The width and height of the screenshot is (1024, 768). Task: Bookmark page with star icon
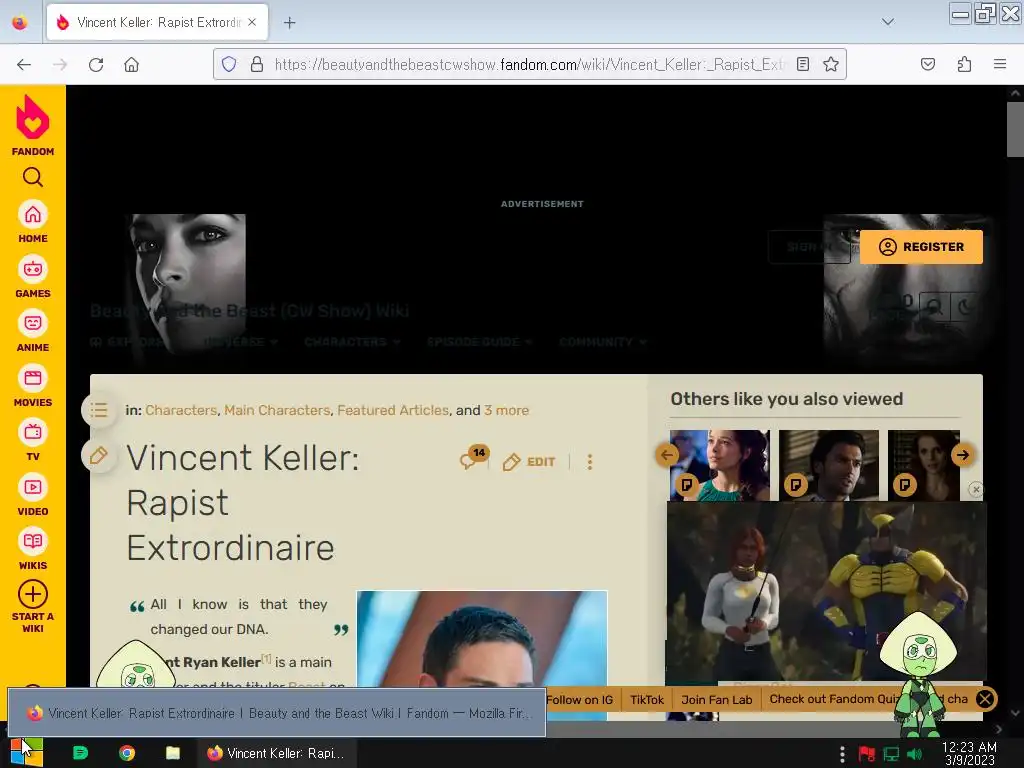[831, 64]
